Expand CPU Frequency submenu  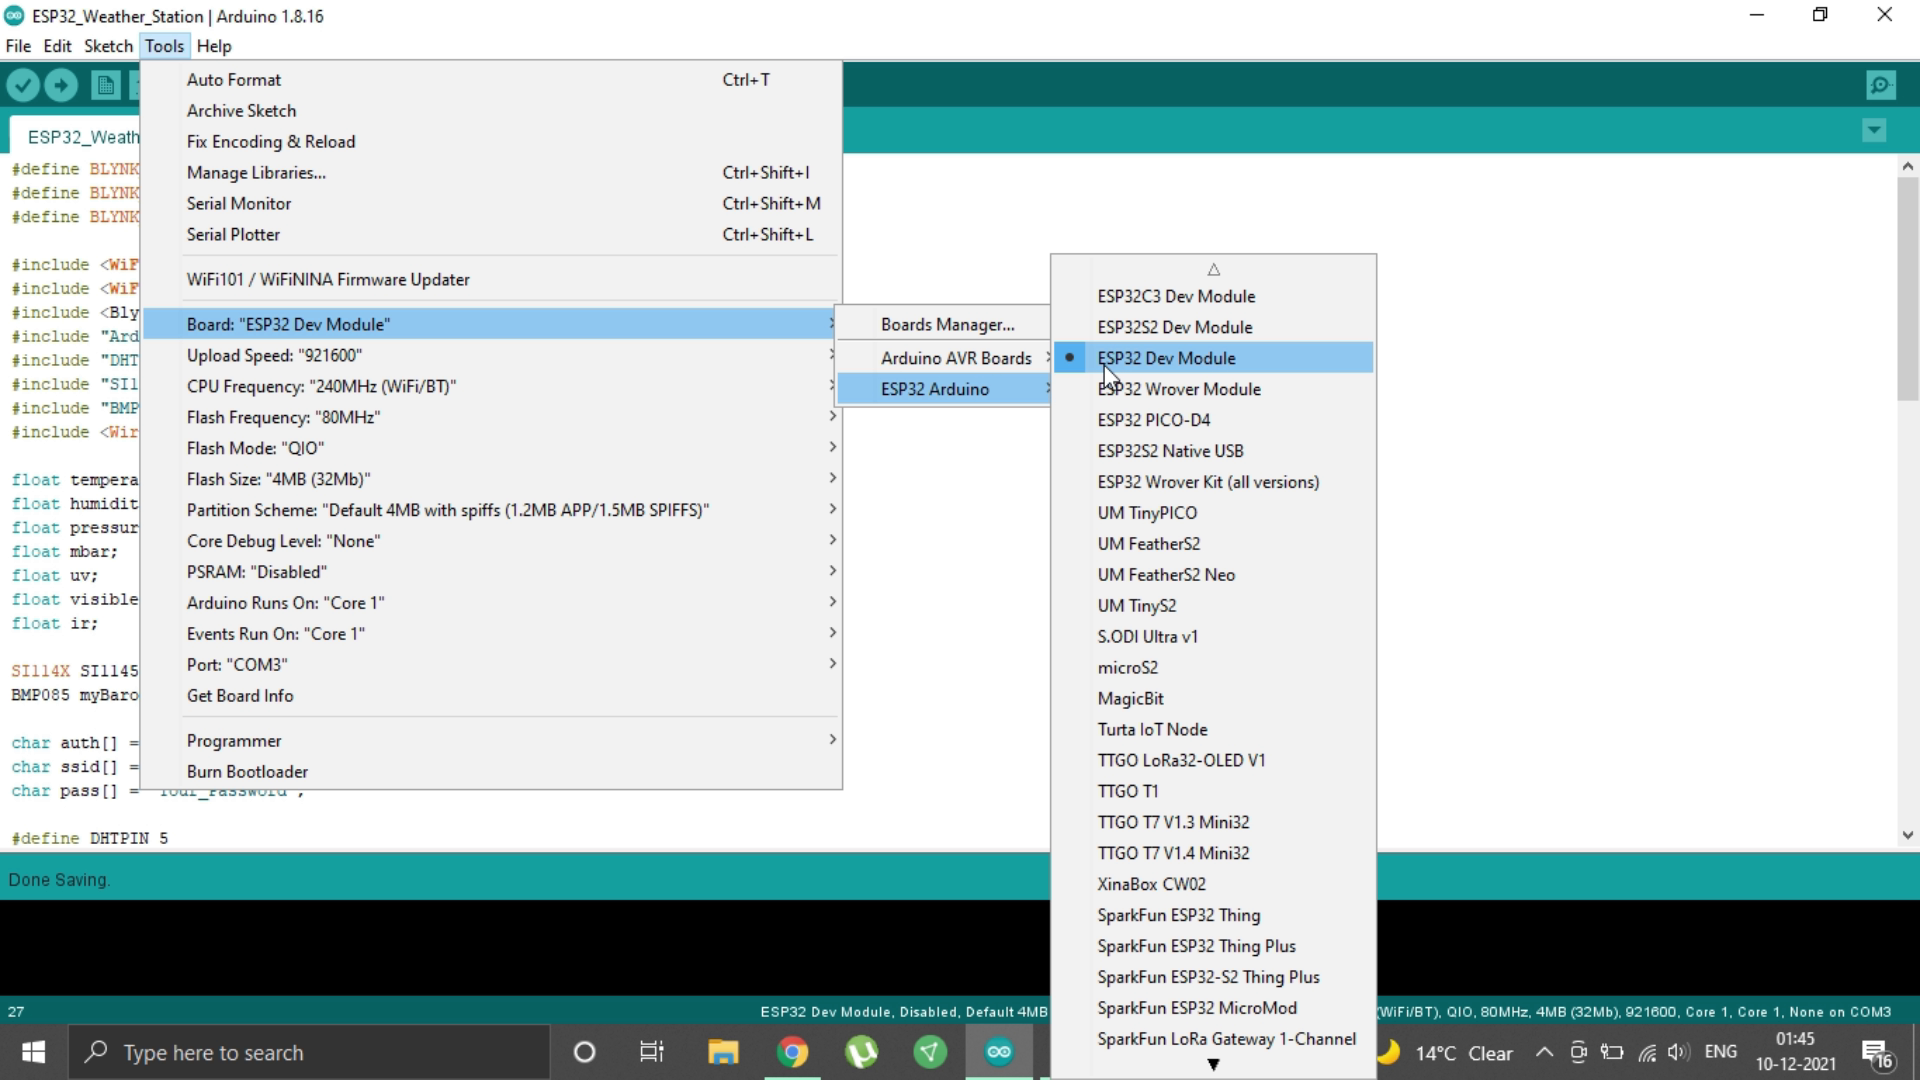pyautogui.click(x=491, y=386)
